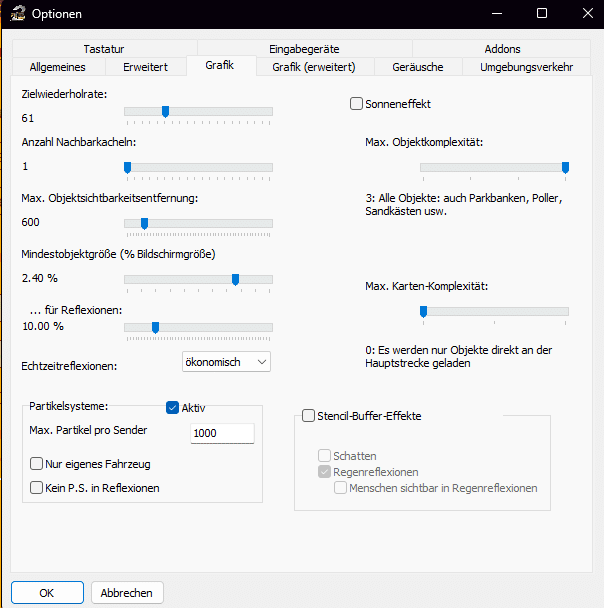Switch to the Tastatur tab
The width and height of the screenshot is (604, 608).
pyautogui.click(x=104, y=49)
